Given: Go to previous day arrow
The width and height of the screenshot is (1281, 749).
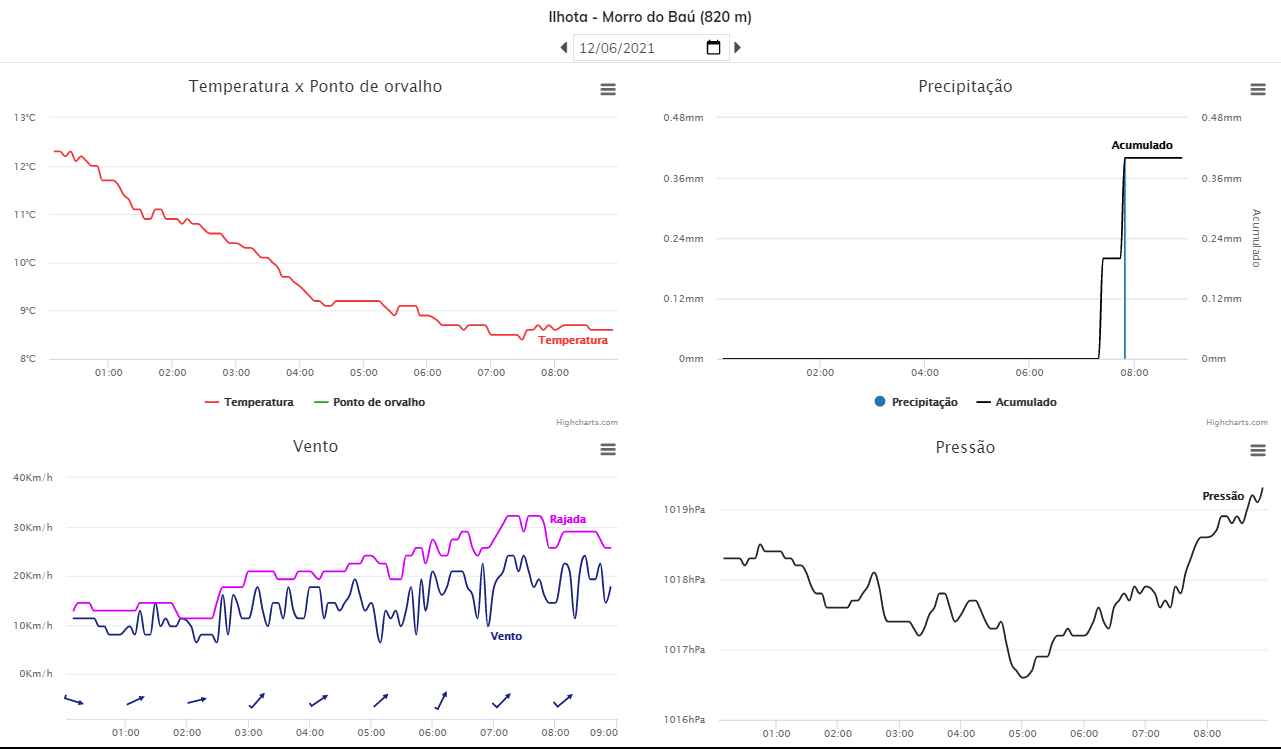Looking at the screenshot, I should [x=564, y=47].
